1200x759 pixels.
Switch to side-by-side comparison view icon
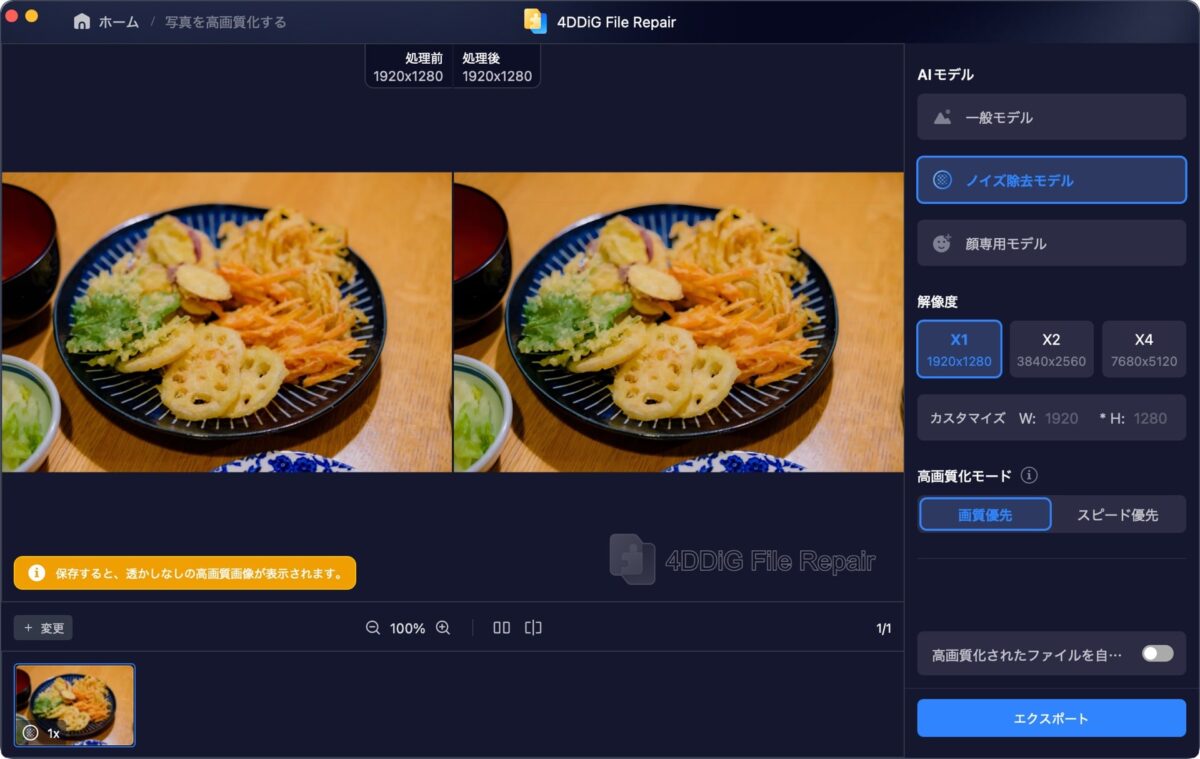[x=502, y=628]
